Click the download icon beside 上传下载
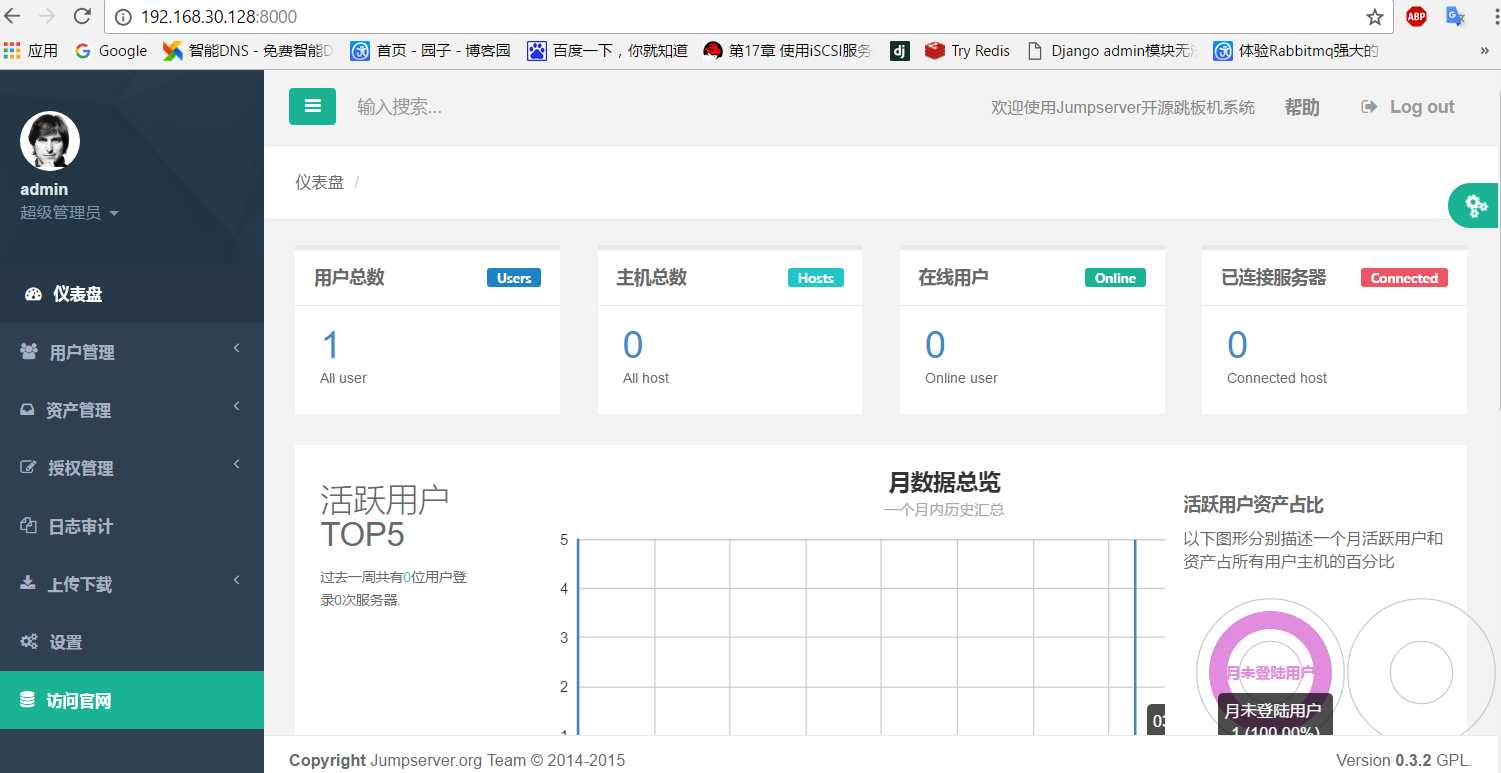 pyautogui.click(x=28, y=583)
